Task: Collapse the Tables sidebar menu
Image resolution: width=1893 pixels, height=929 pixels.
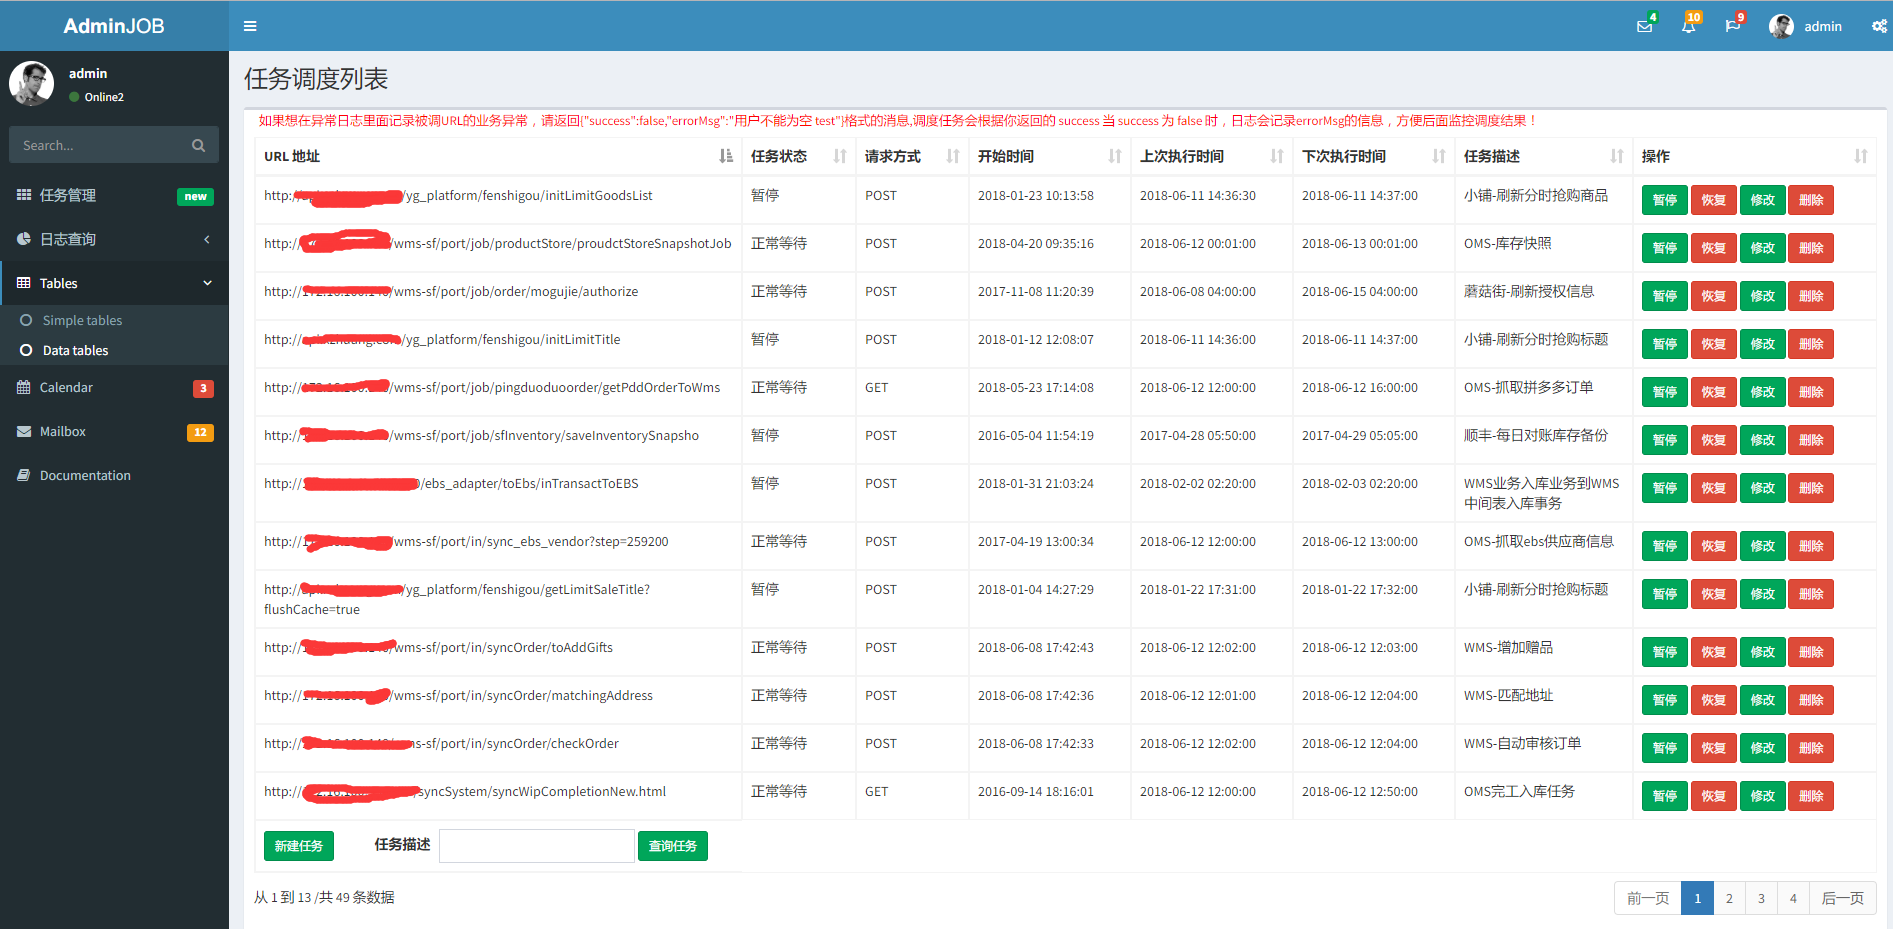Action: [114, 283]
